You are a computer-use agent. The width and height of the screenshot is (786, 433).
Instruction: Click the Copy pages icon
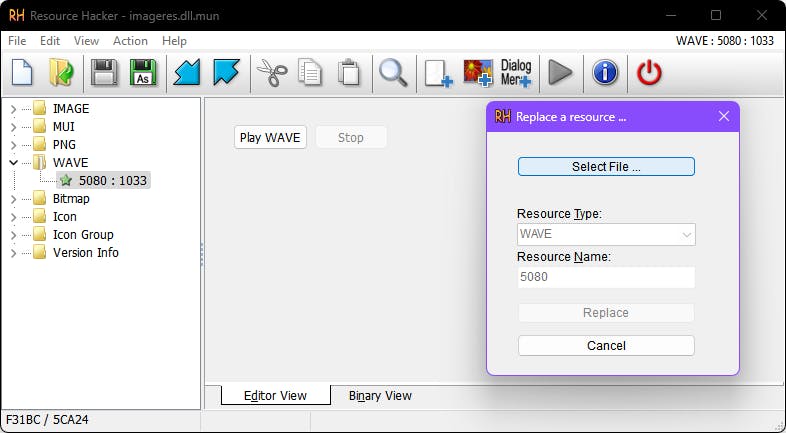coord(310,73)
